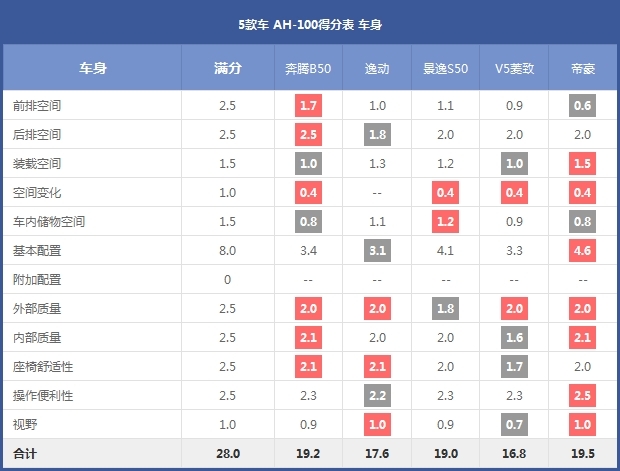Click the table title 5款车 AH-100得分表

[x=309, y=22]
